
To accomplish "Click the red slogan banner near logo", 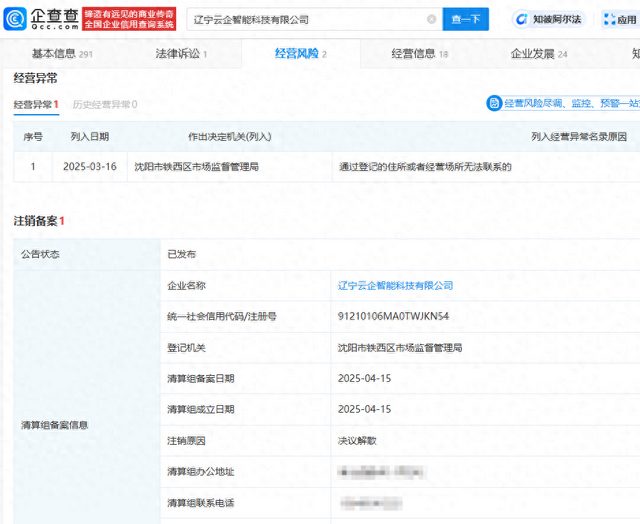I will (129, 19).
